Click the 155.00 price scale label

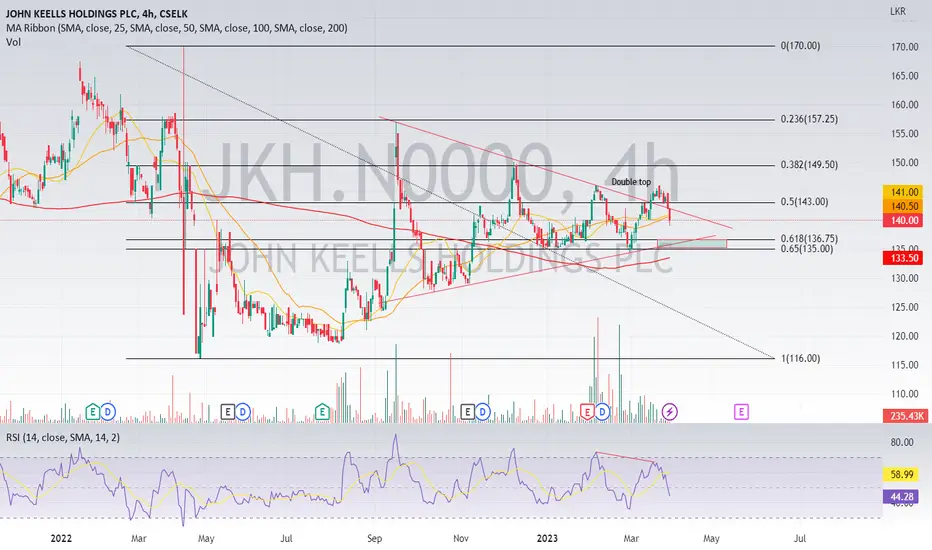point(905,134)
